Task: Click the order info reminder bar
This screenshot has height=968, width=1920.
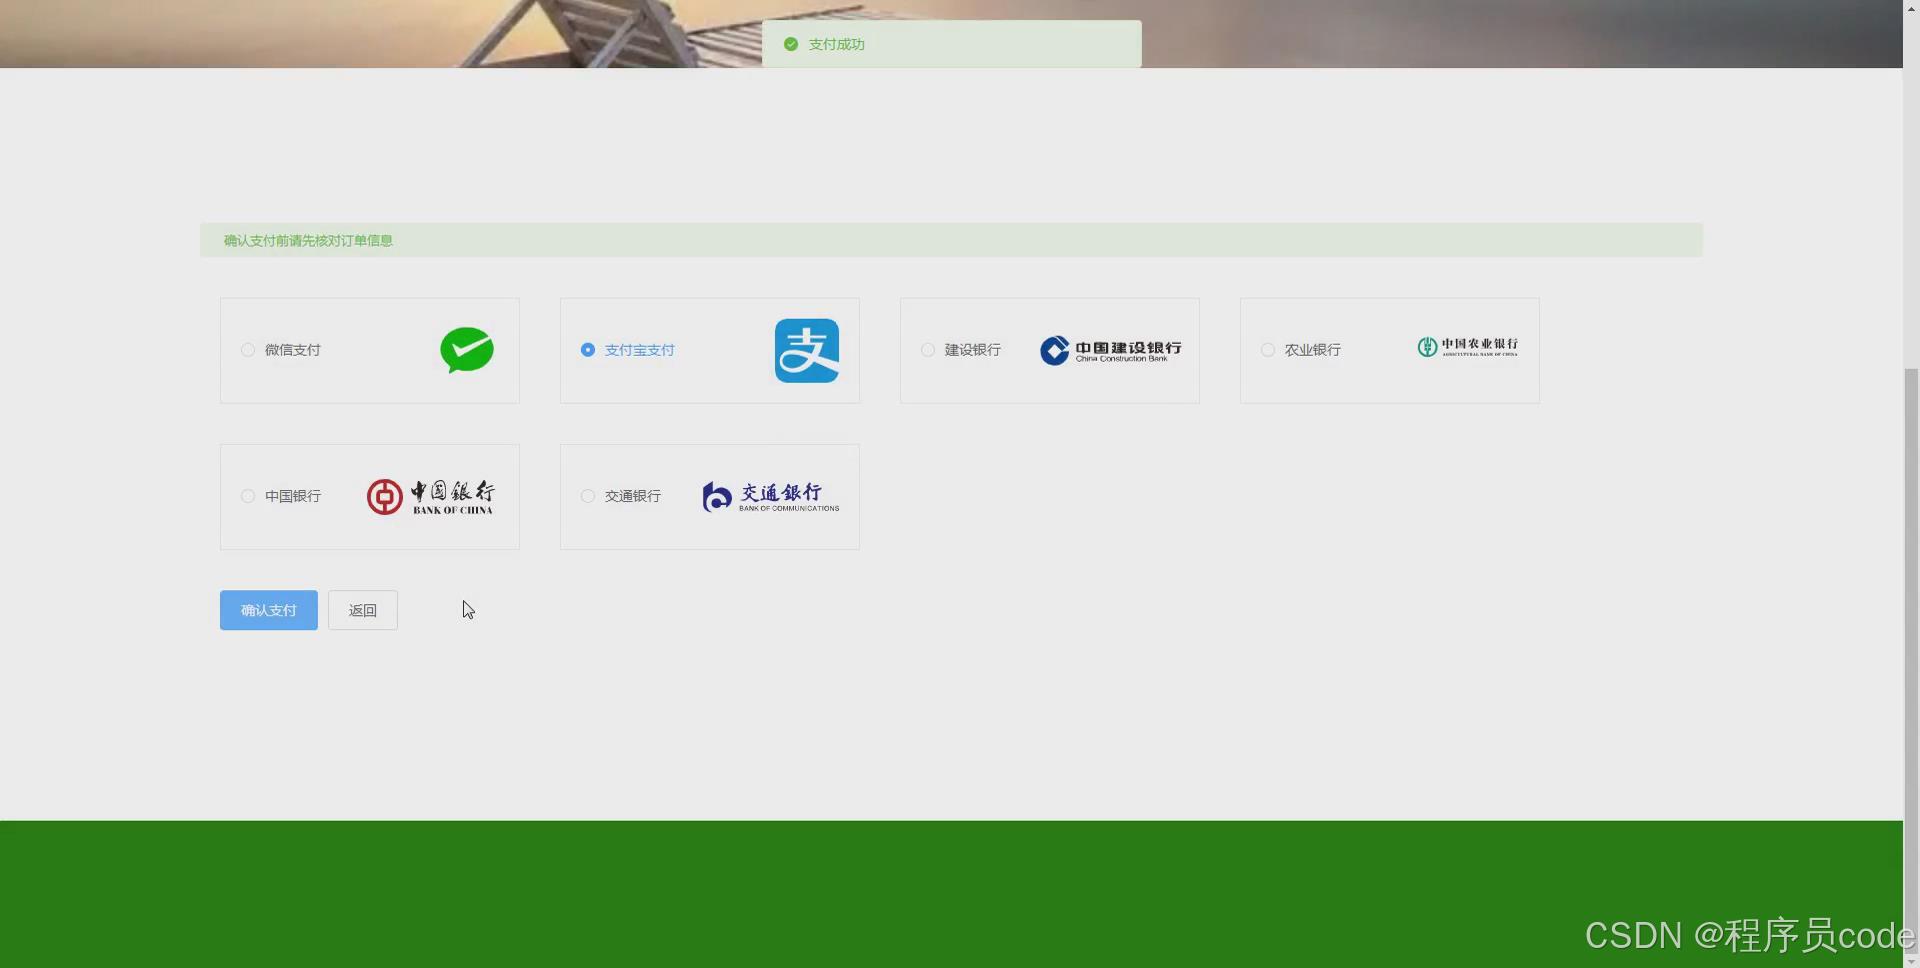Action: point(951,240)
